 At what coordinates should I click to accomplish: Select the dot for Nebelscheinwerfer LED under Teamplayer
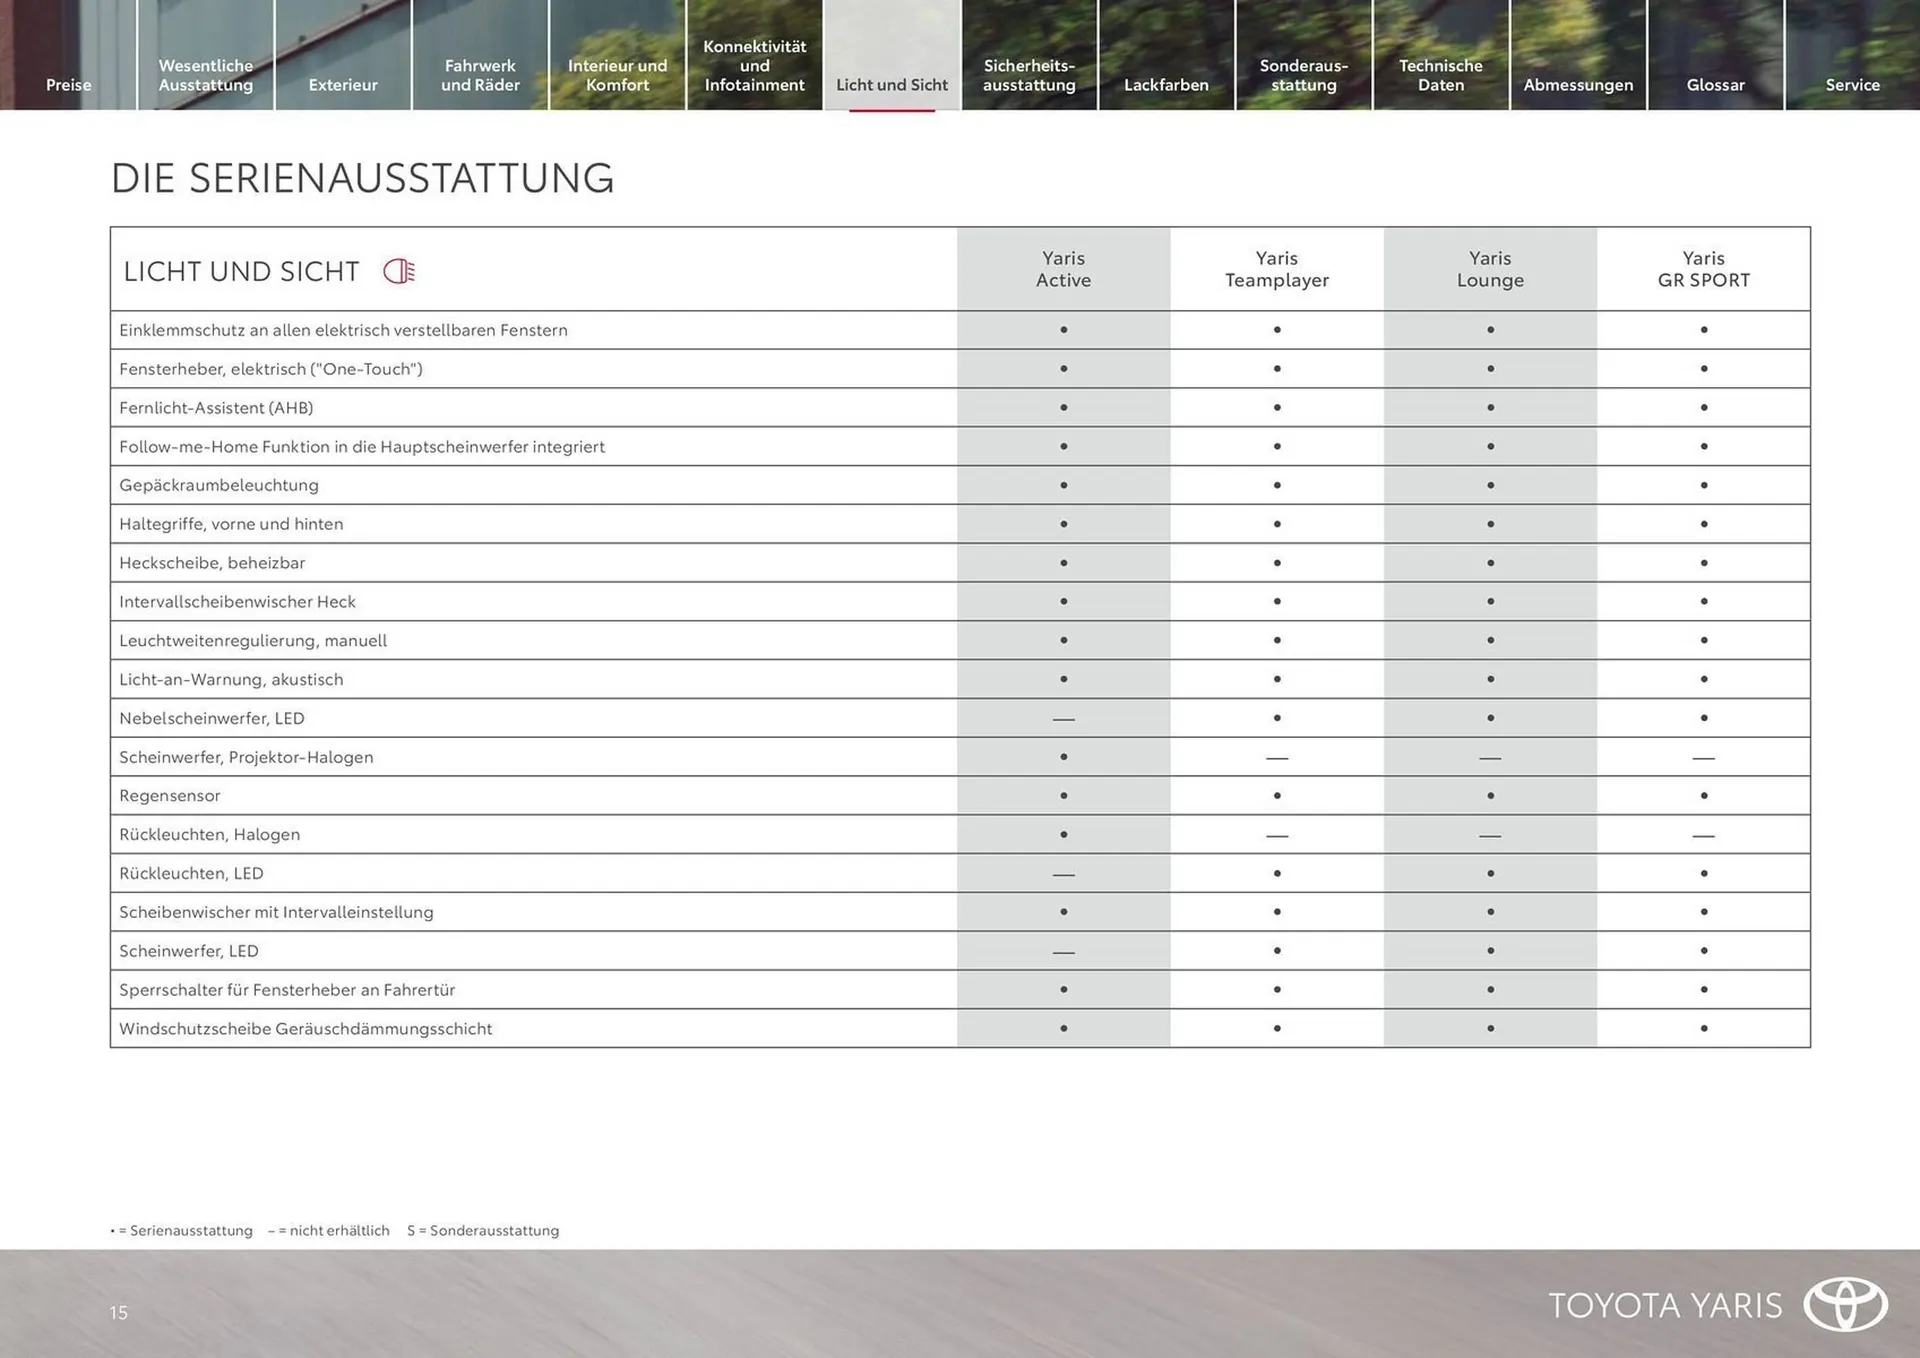[1277, 718]
